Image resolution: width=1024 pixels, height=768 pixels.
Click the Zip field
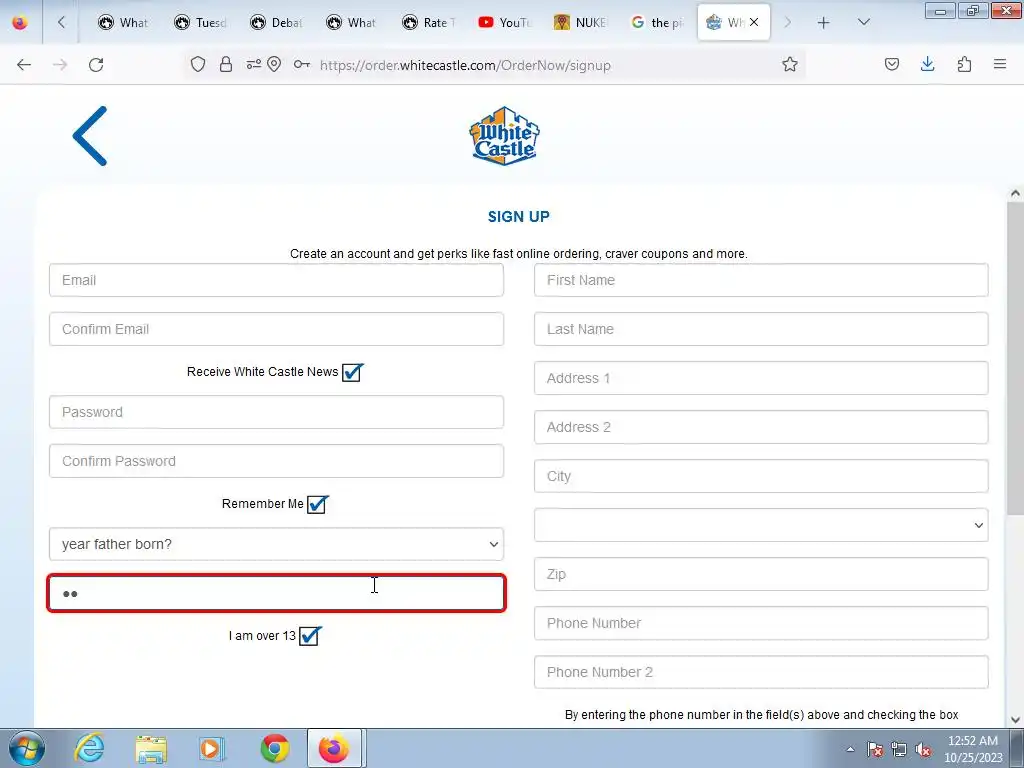[x=761, y=574]
